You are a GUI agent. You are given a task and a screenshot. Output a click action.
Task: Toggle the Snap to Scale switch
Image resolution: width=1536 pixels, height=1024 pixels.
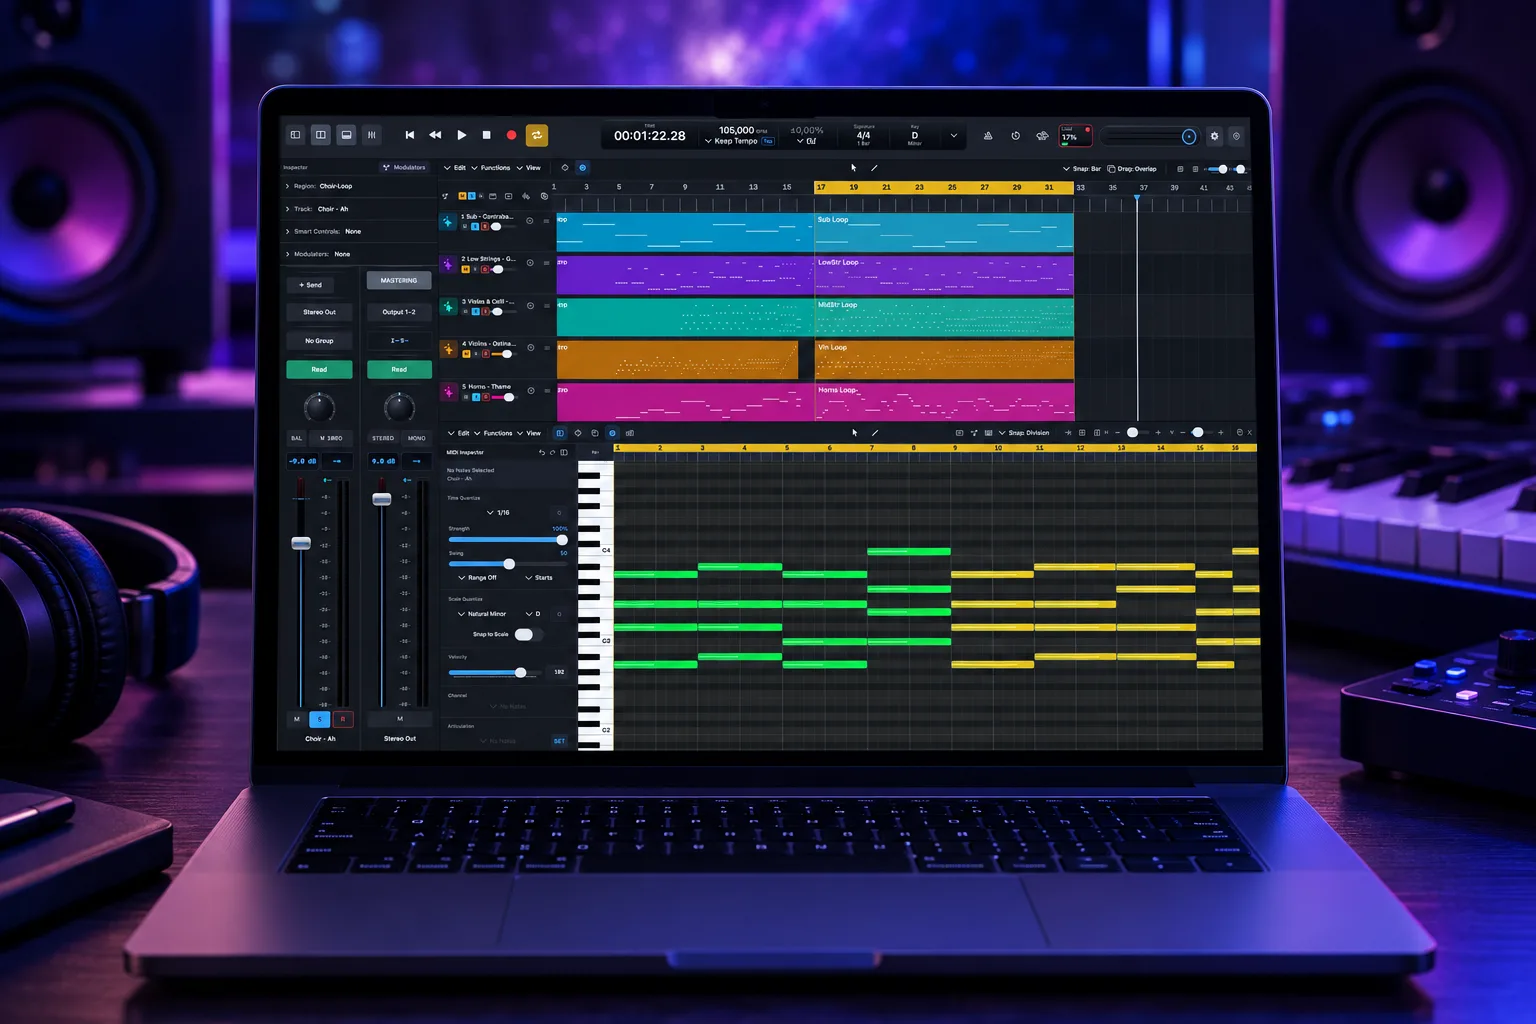coord(527,634)
